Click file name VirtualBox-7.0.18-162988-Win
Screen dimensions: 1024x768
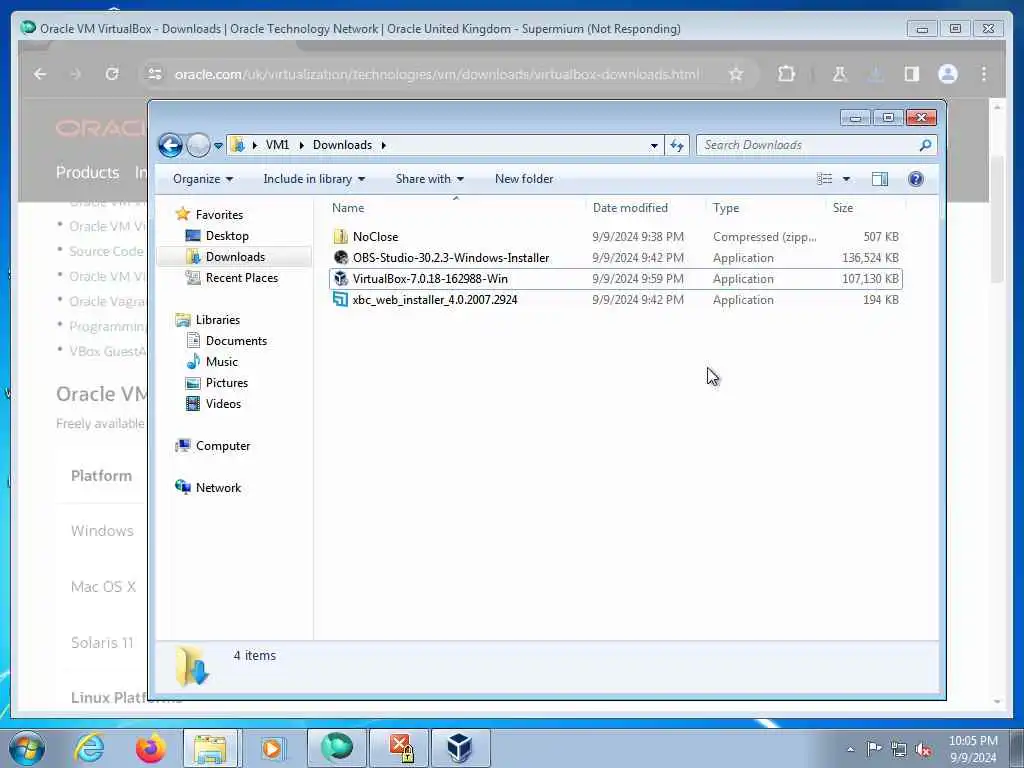tap(430, 279)
